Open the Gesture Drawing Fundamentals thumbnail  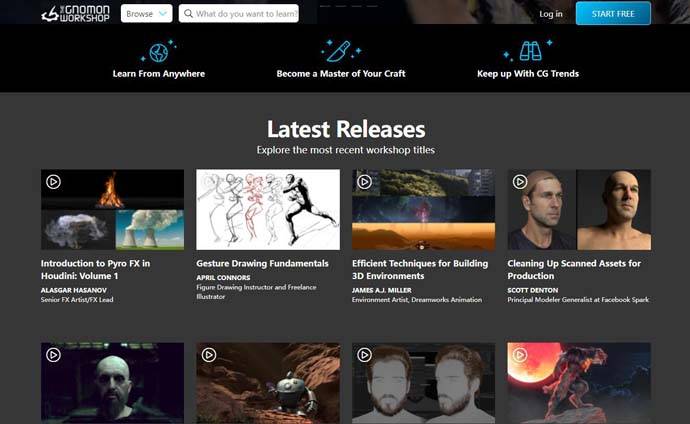pos(268,210)
